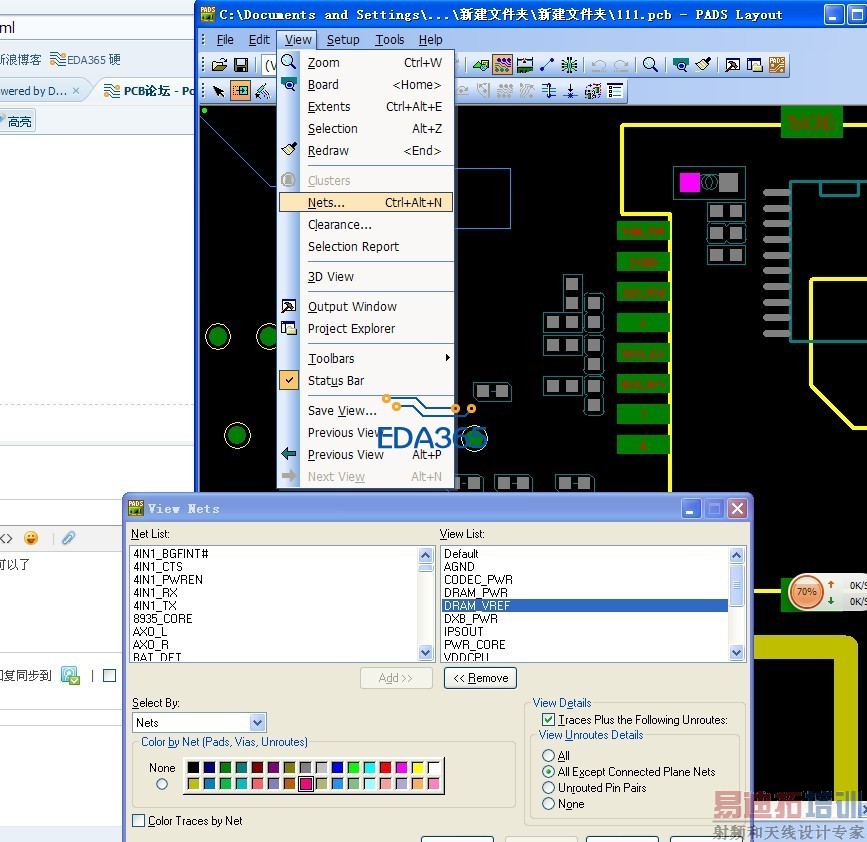Click the Redraw brush toolbar icon
Image resolution: width=867 pixels, height=842 pixels.
[x=703, y=65]
